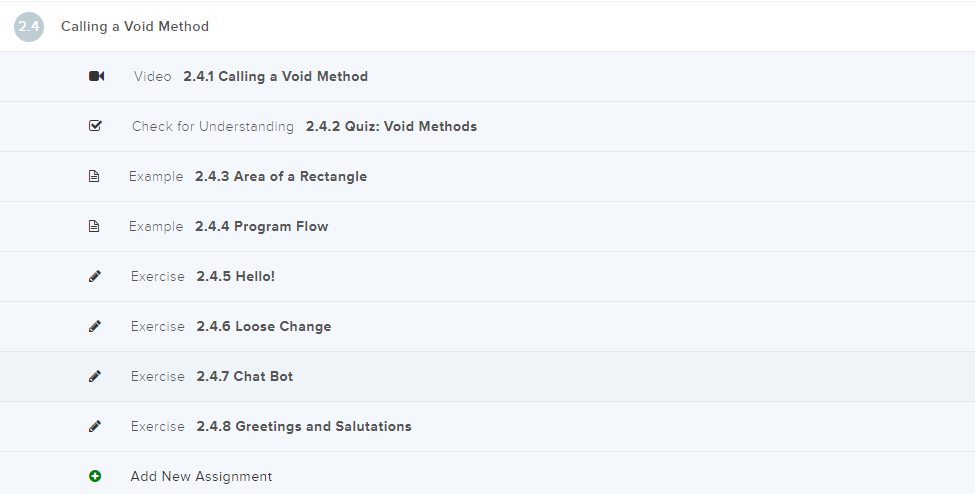Click the pencil icon for Loose Change

pyautogui.click(x=95, y=326)
